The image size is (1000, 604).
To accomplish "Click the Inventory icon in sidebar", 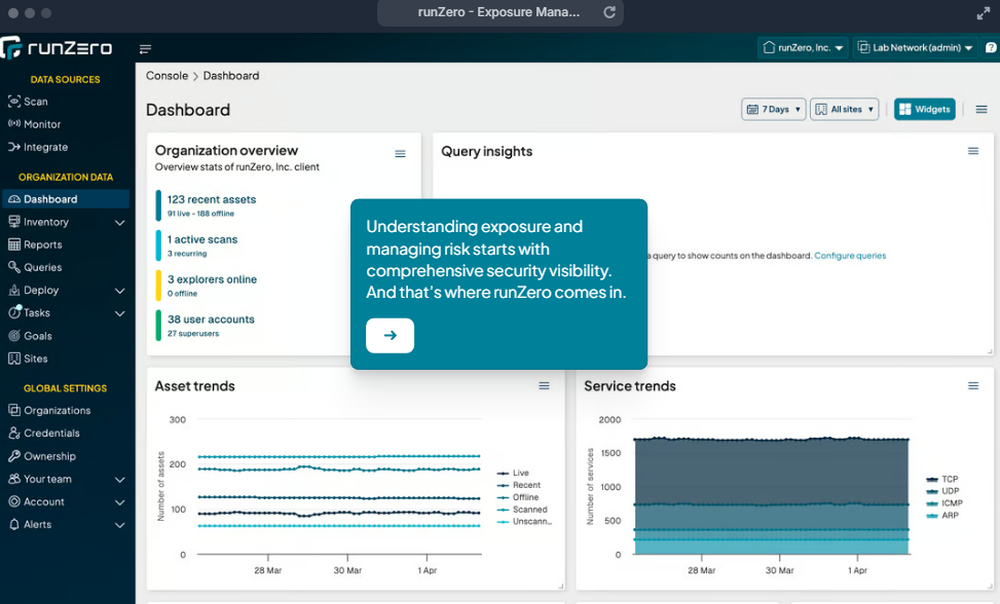I will (x=14, y=221).
